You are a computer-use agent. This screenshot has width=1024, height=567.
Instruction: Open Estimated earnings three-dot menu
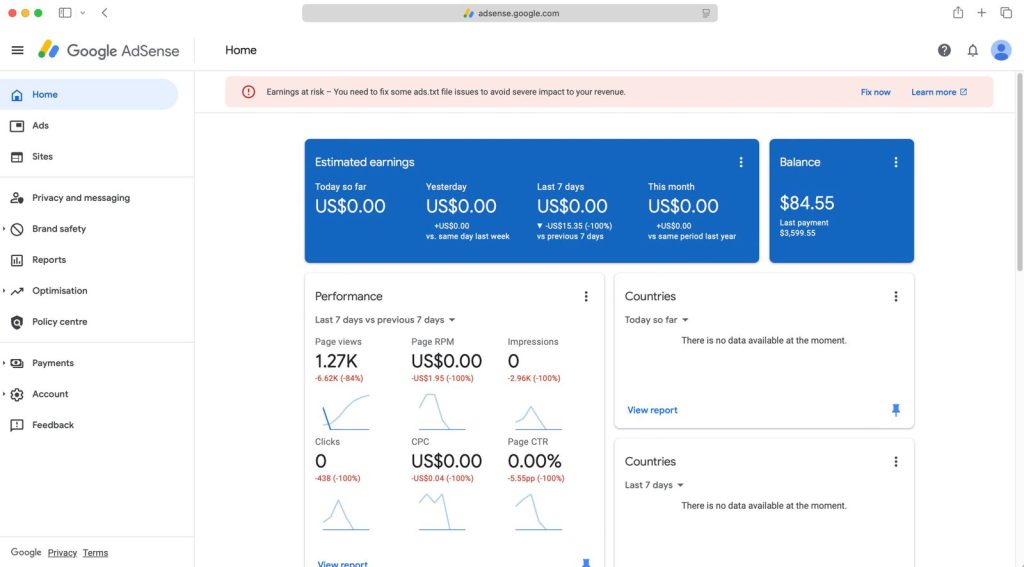(741, 162)
